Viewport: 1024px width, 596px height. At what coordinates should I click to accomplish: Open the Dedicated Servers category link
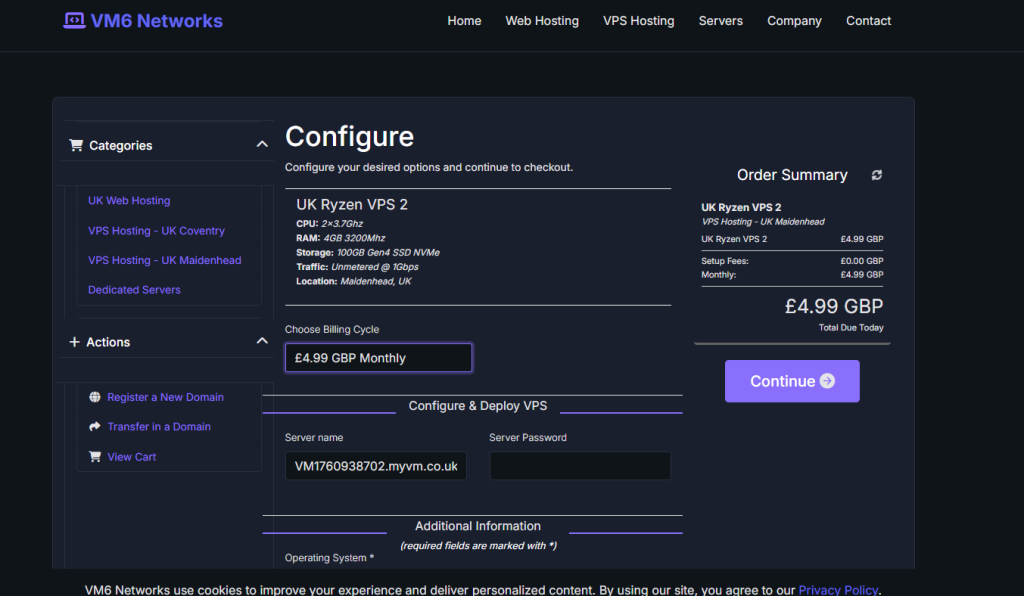[x=134, y=290]
